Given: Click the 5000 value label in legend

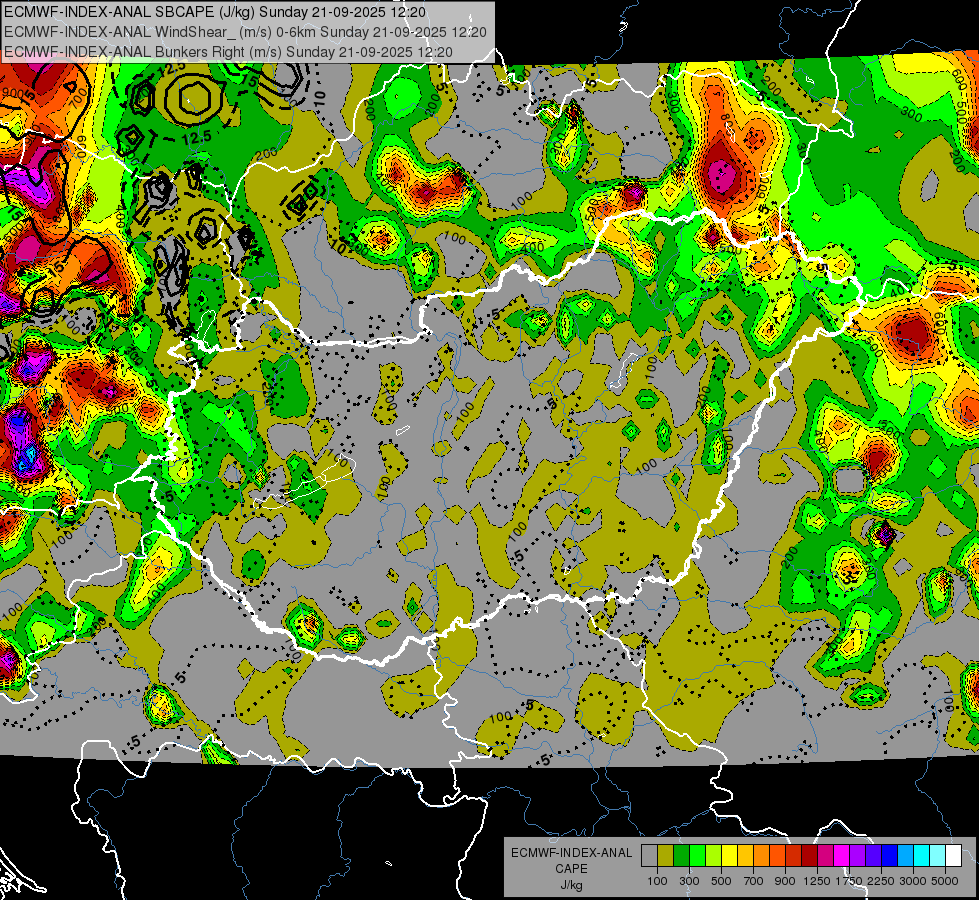Looking at the screenshot, I should [x=946, y=881].
